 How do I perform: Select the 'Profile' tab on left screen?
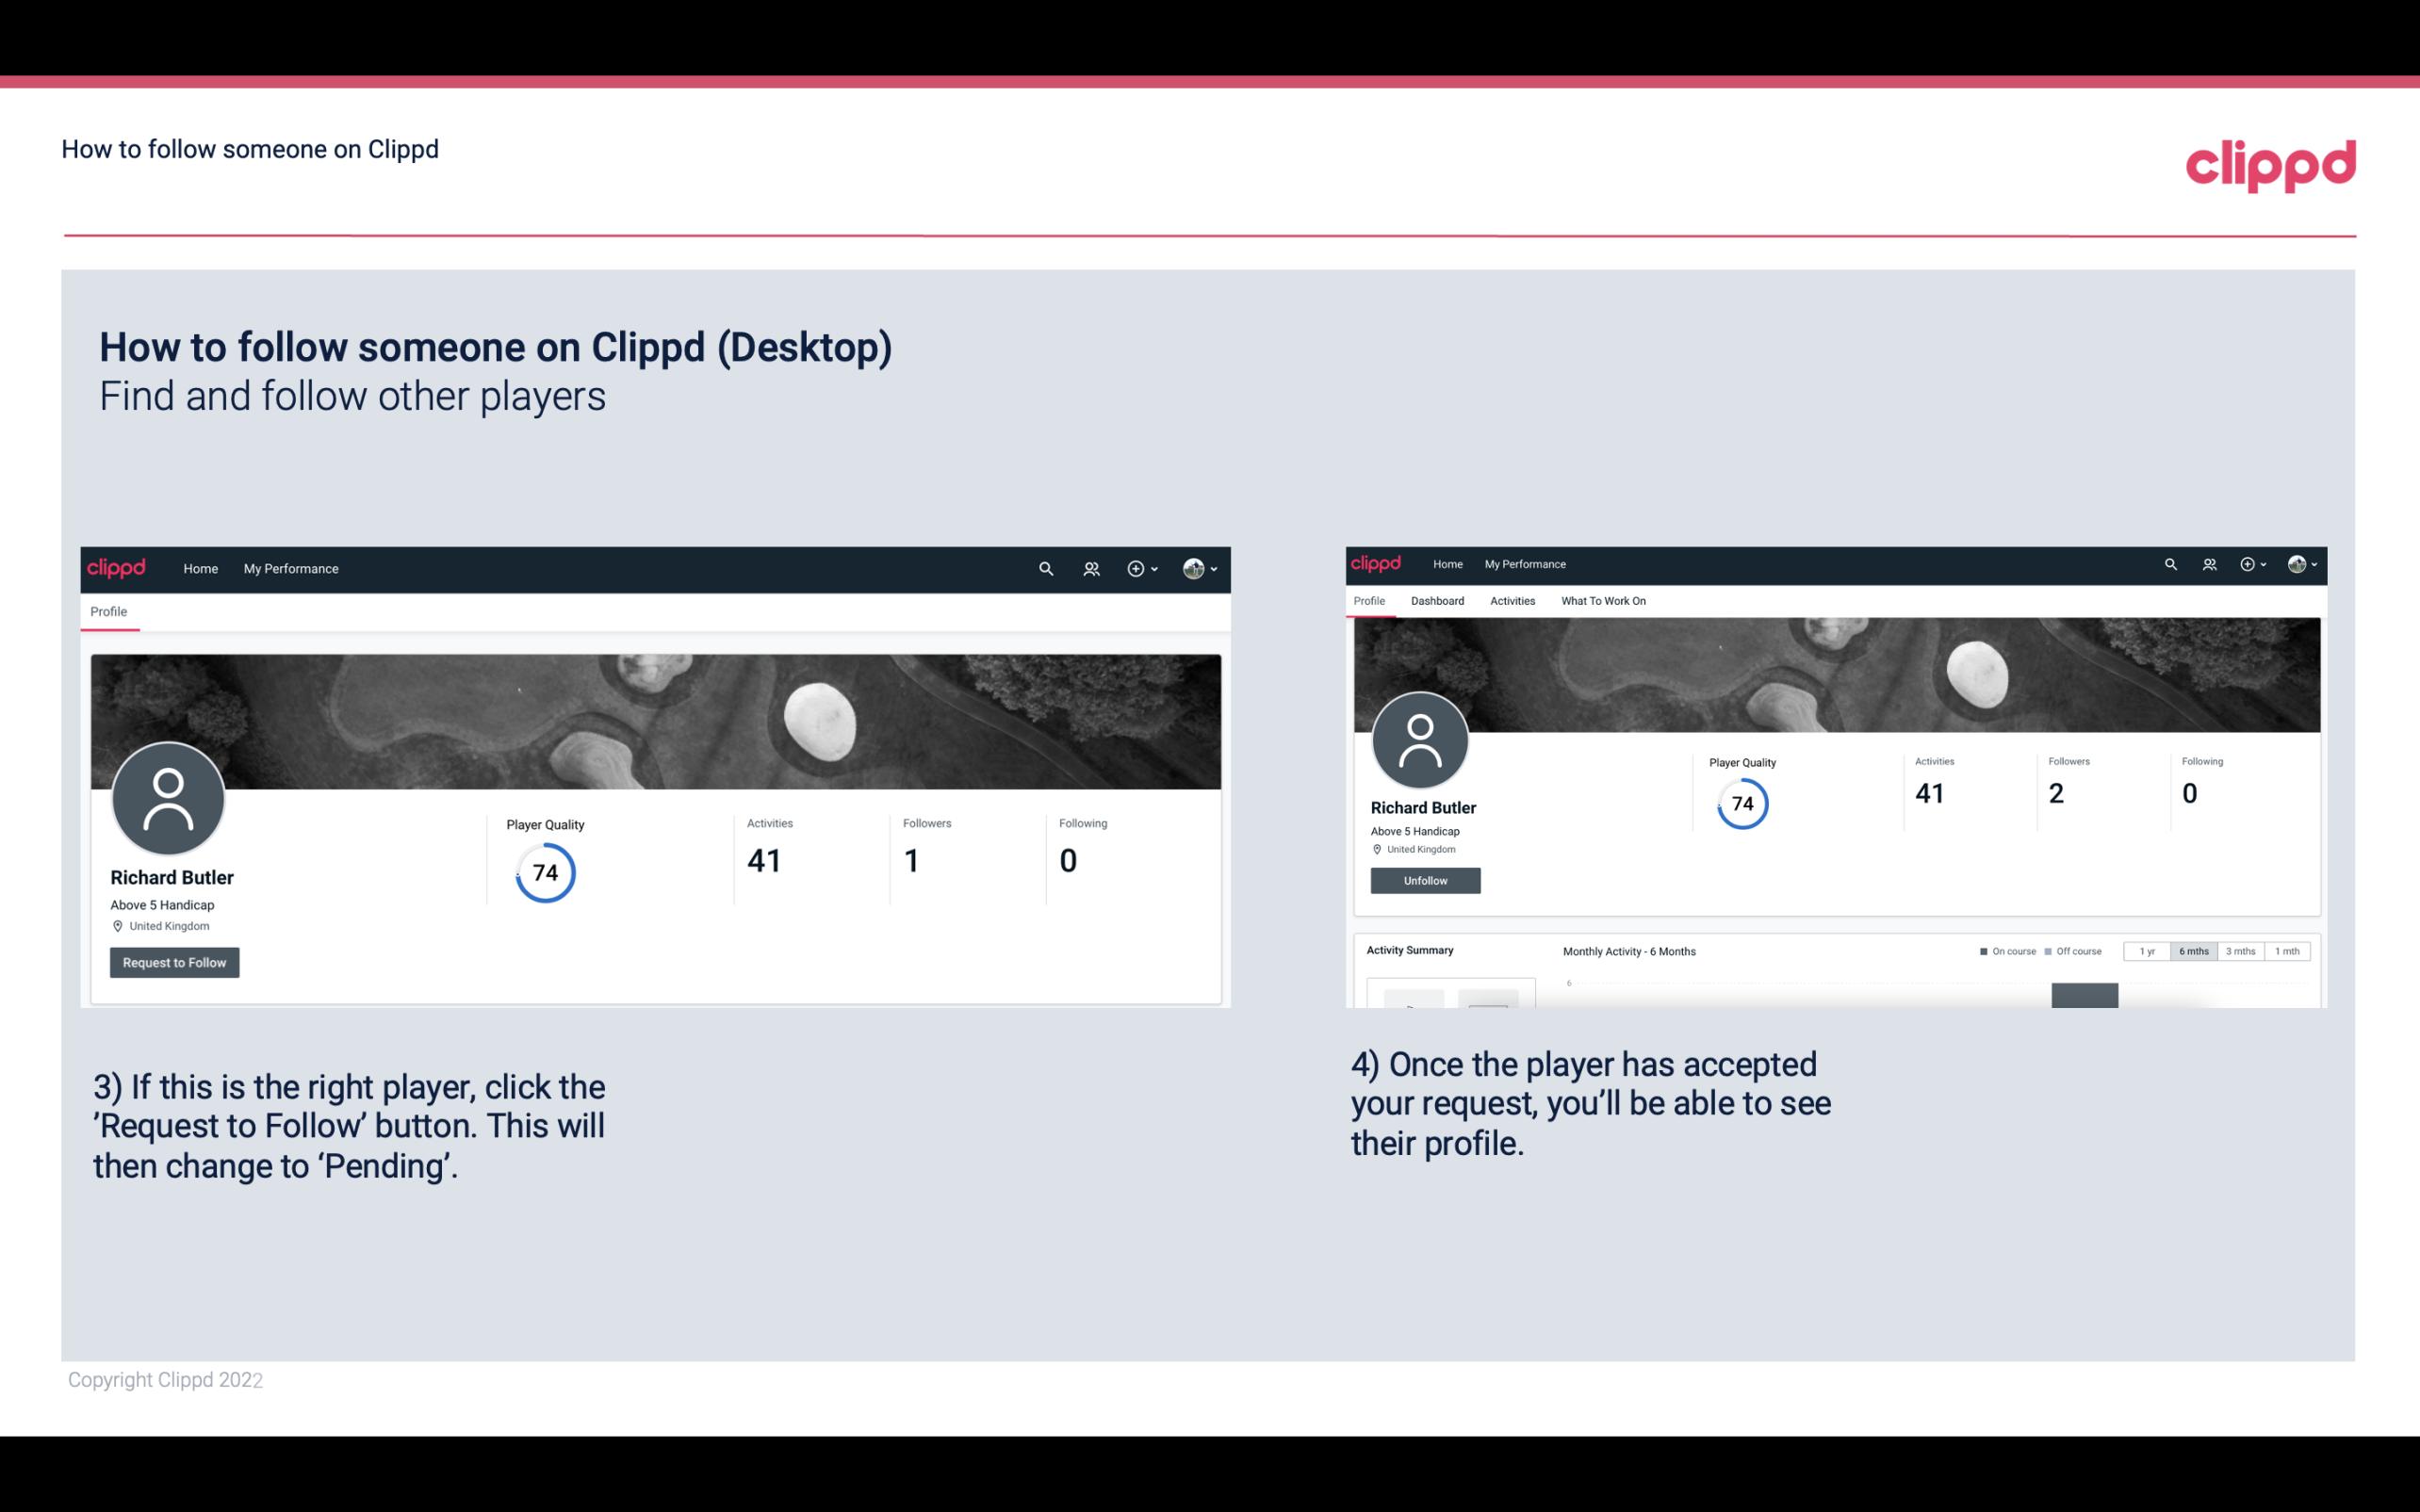[x=108, y=611]
